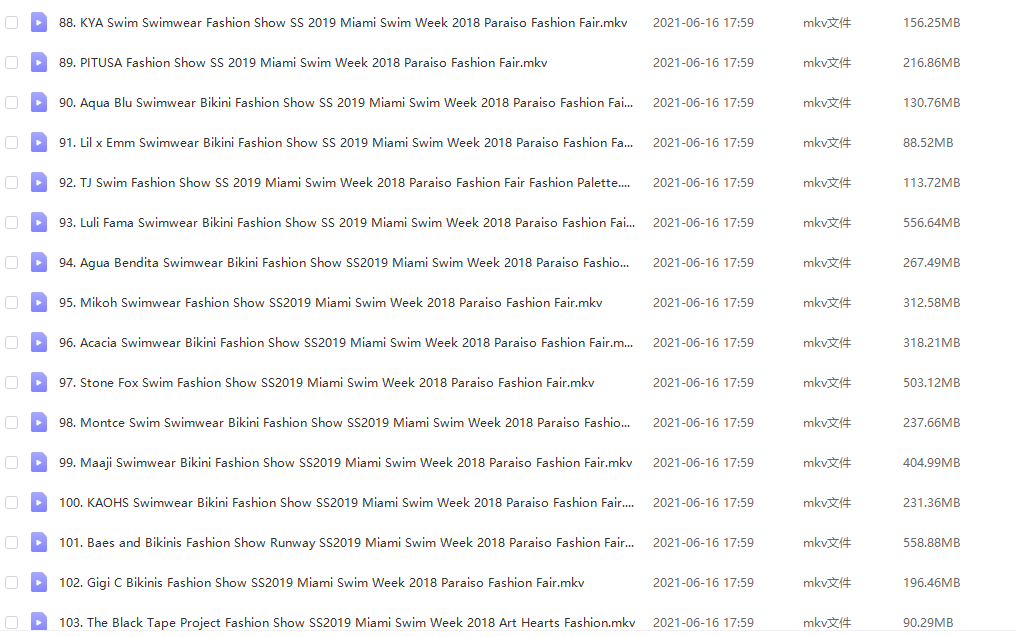Check the box beside 97. Stone Fox Swim
1016x637 pixels.
[x=12, y=382]
